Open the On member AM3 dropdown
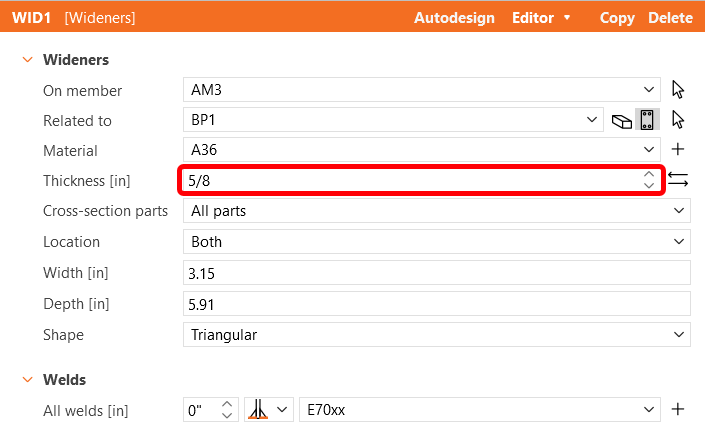 (650, 90)
